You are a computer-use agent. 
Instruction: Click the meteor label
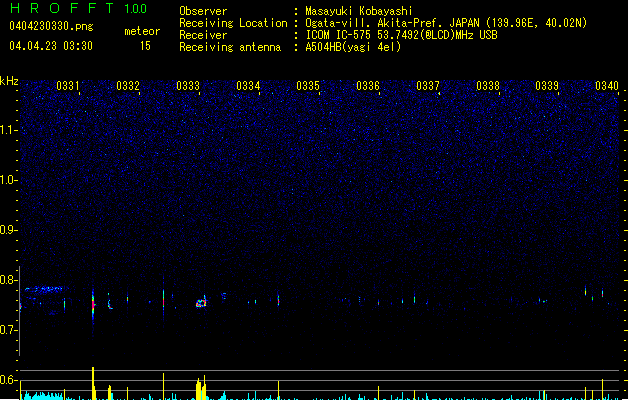(x=142, y=31)
